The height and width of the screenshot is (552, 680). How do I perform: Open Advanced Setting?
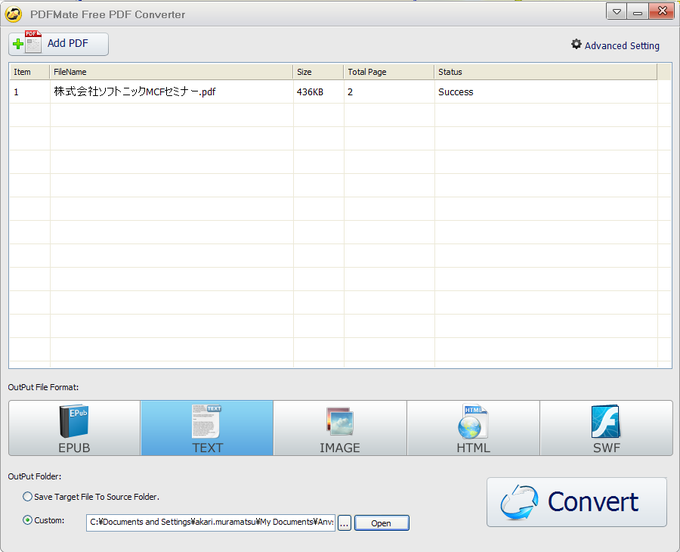615,45
